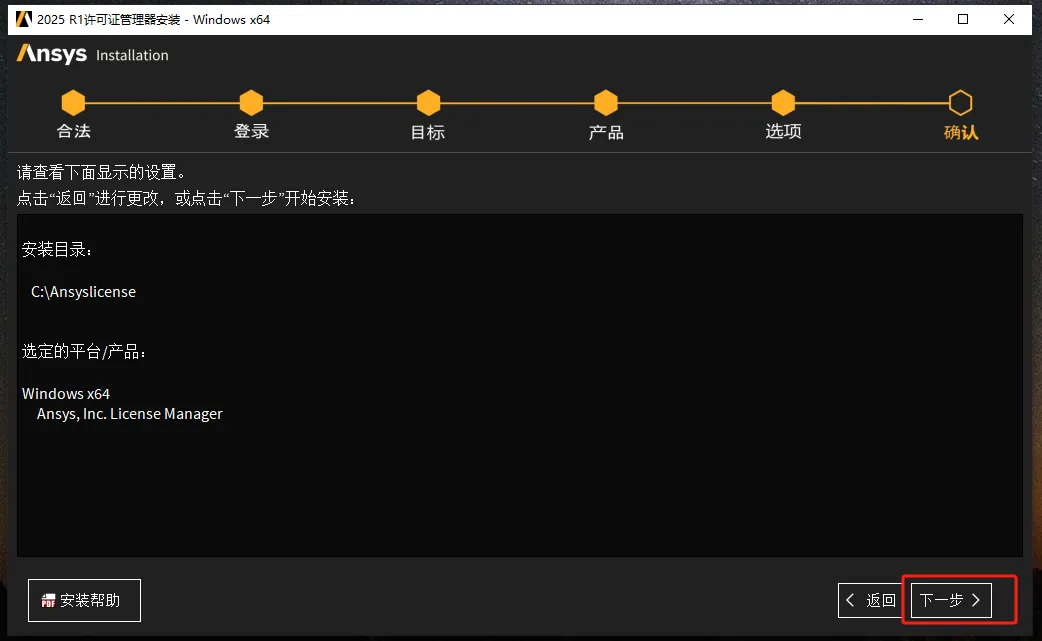The image size is (1042, 641).
Task: Click the Ansys logo in header
Action: (x=52, y=54)
